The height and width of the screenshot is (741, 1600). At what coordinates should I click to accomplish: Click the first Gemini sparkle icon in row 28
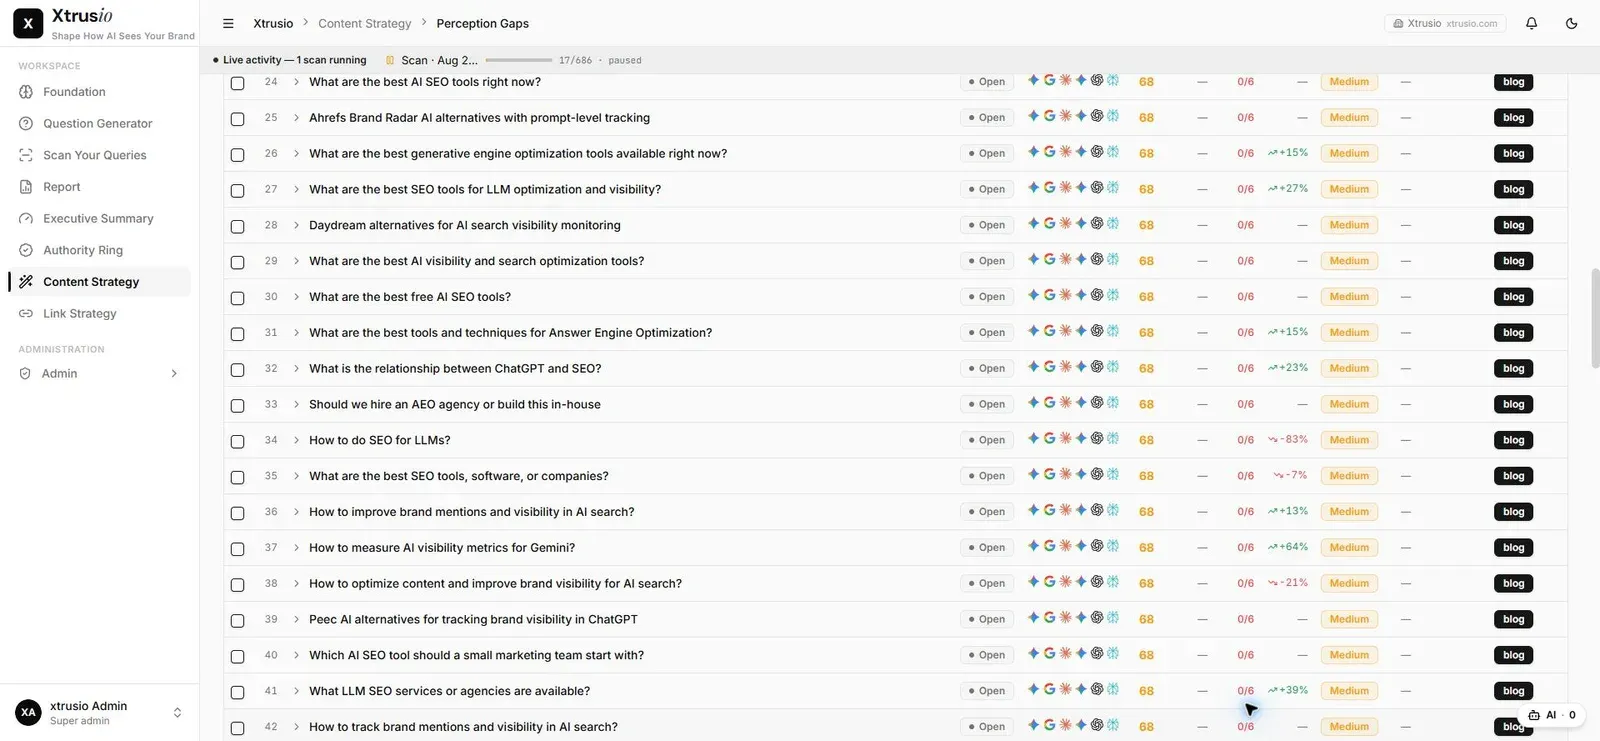pos(1033,224)
